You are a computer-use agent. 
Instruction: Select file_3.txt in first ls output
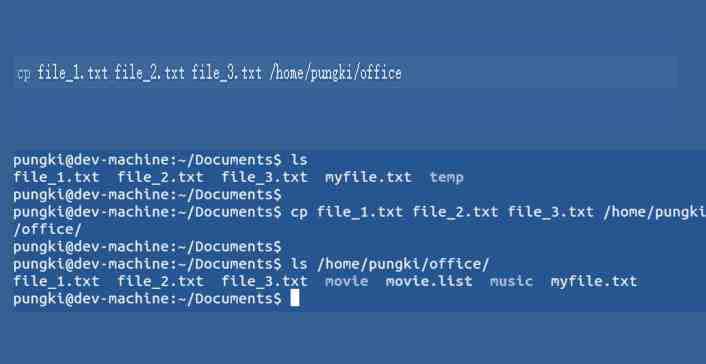pos(264,177)
